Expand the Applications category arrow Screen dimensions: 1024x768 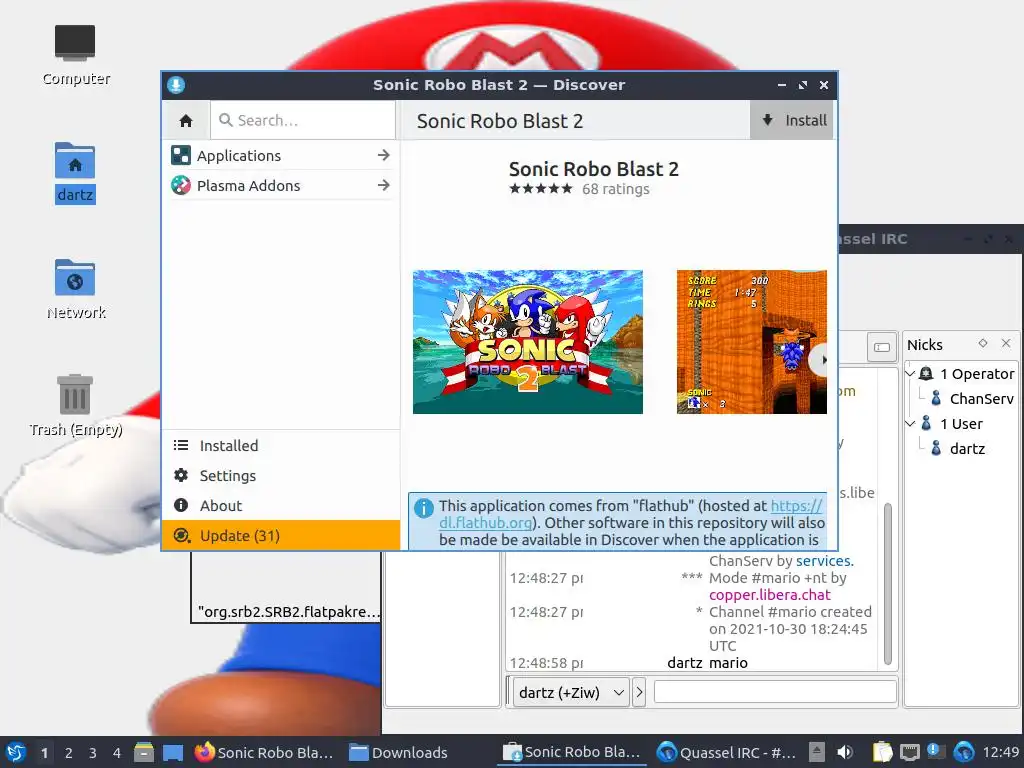pos(383,155)
